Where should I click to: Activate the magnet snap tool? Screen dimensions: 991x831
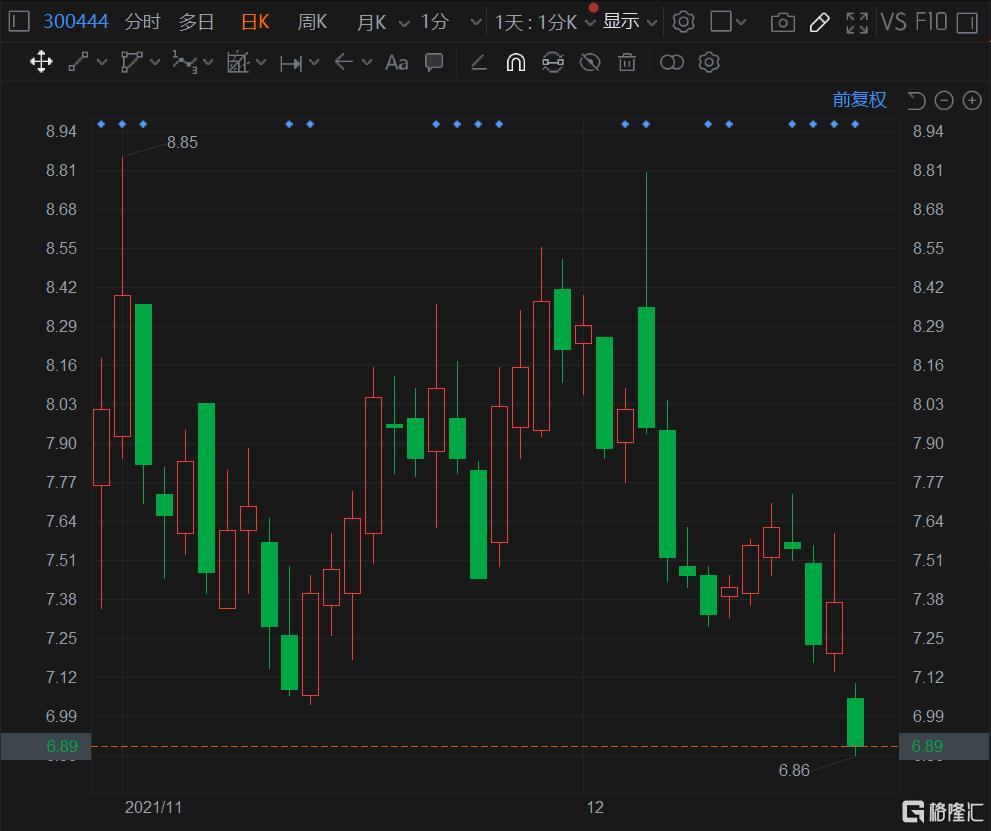[515, 62]
